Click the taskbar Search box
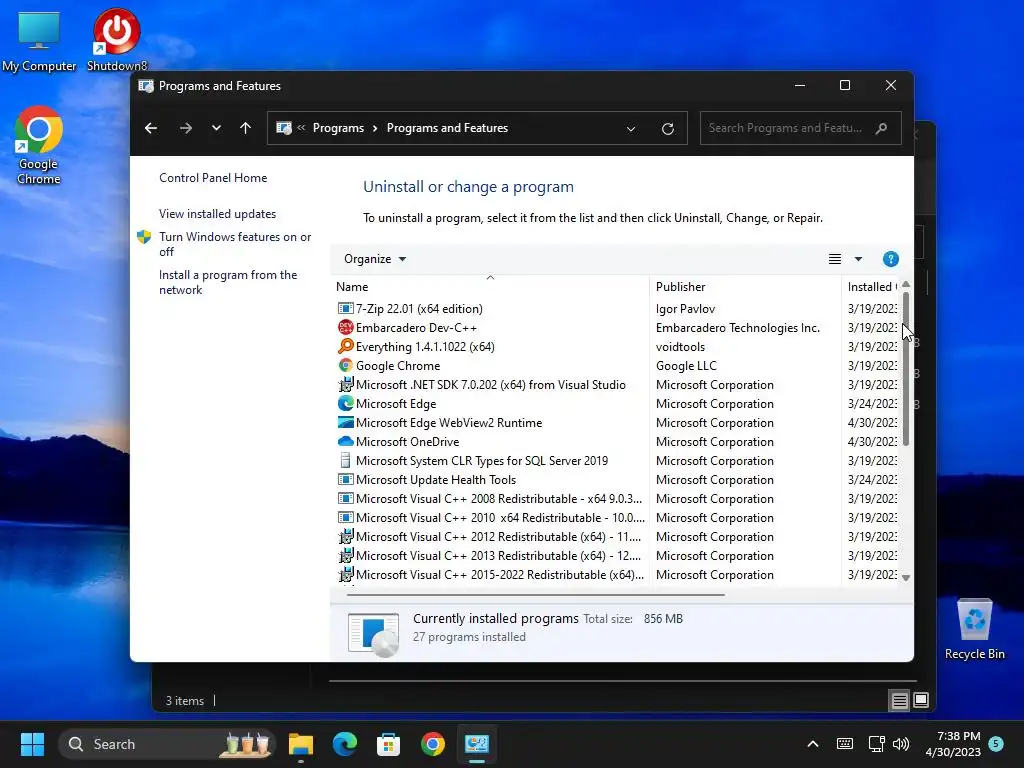1024x768 pixels. click(x=167, y=744)
